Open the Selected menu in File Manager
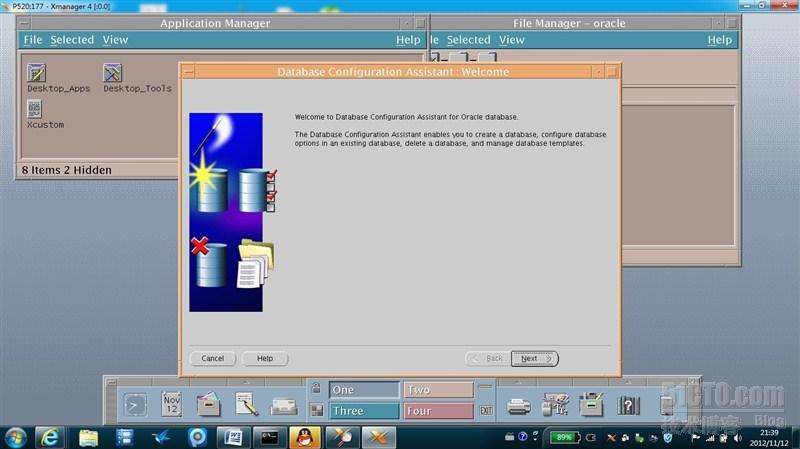This screenshot has height=449, width=800. tap(468, 40)
